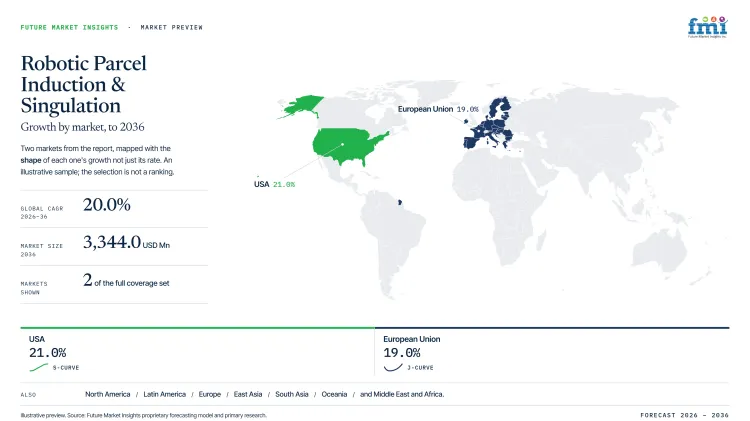Select the European Union 19.0% map label
The height and width of the screenshot is (421, 750).
(438, 109)
